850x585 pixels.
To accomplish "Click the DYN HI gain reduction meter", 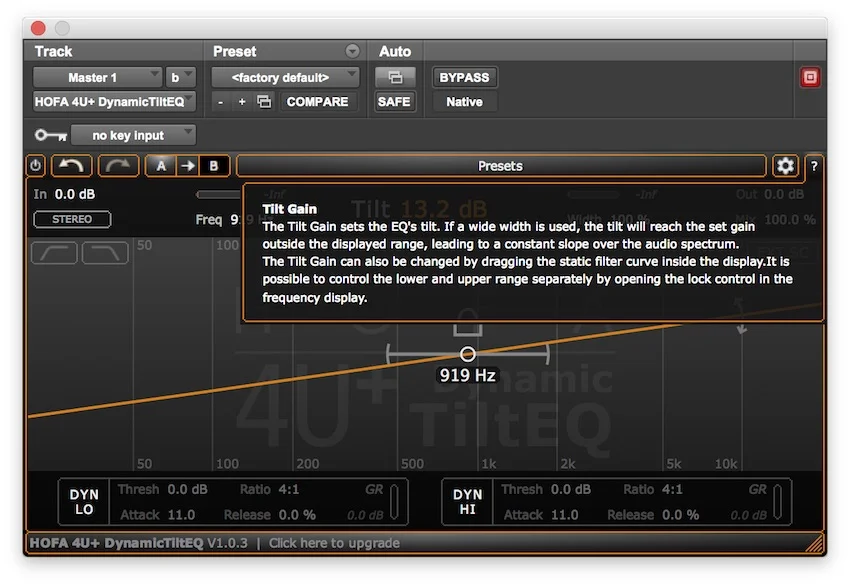I will click(x=777, y=502).
